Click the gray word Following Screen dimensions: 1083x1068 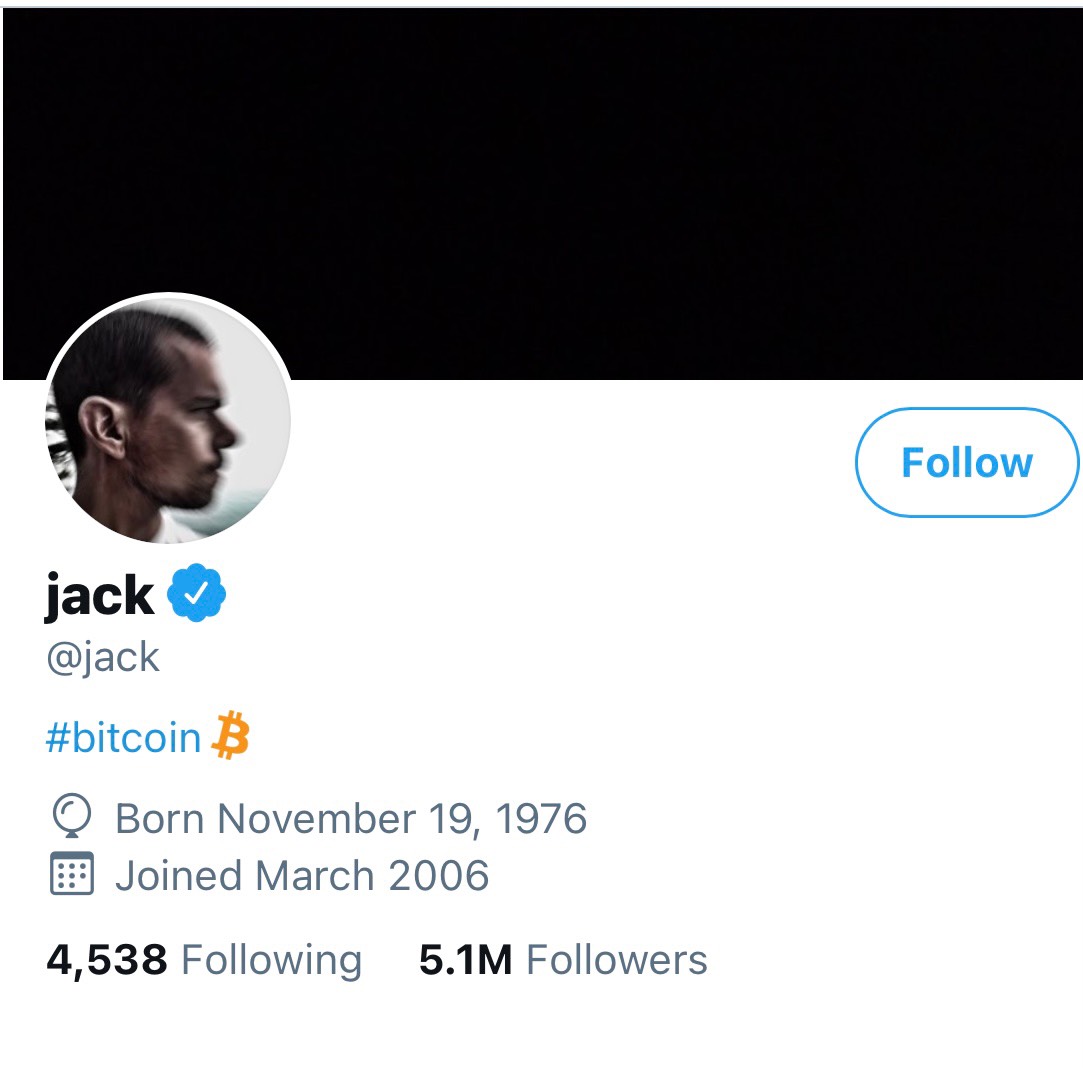(x=271, y=961)
